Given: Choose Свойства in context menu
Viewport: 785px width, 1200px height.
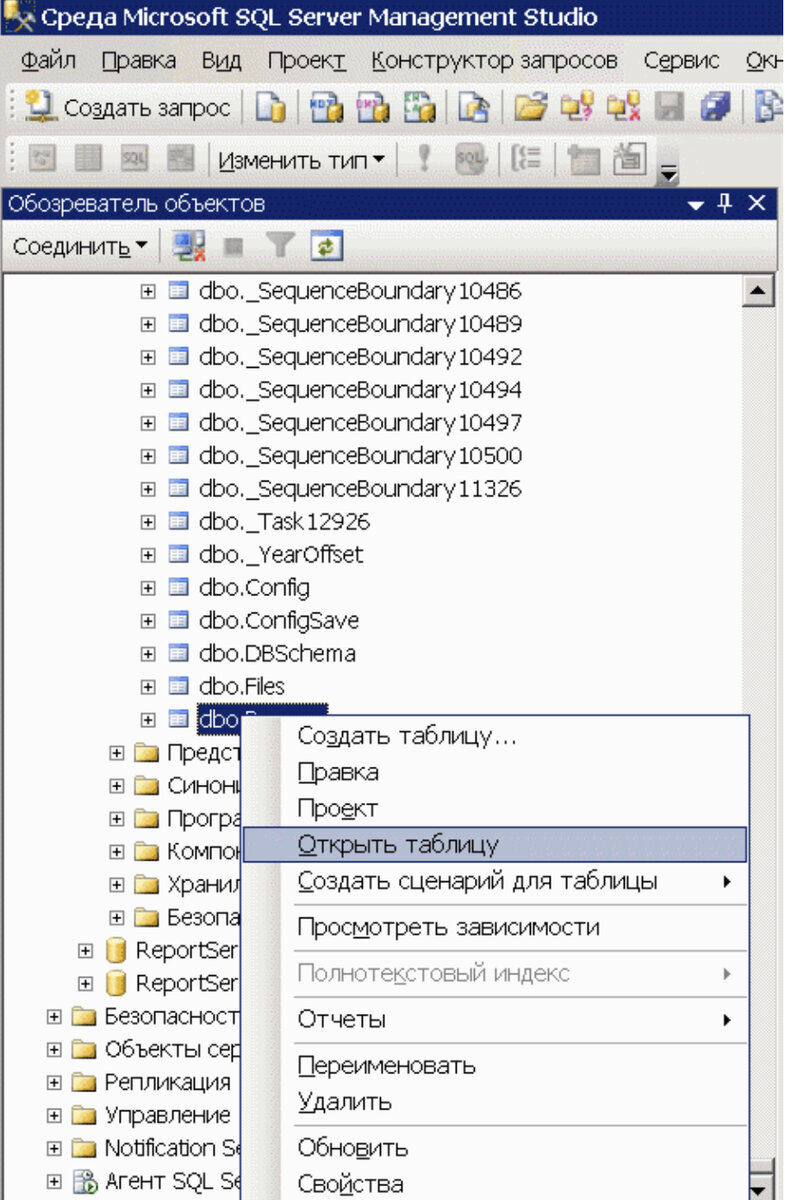Looking at the screenshot, I should [x=496, y=1185].
